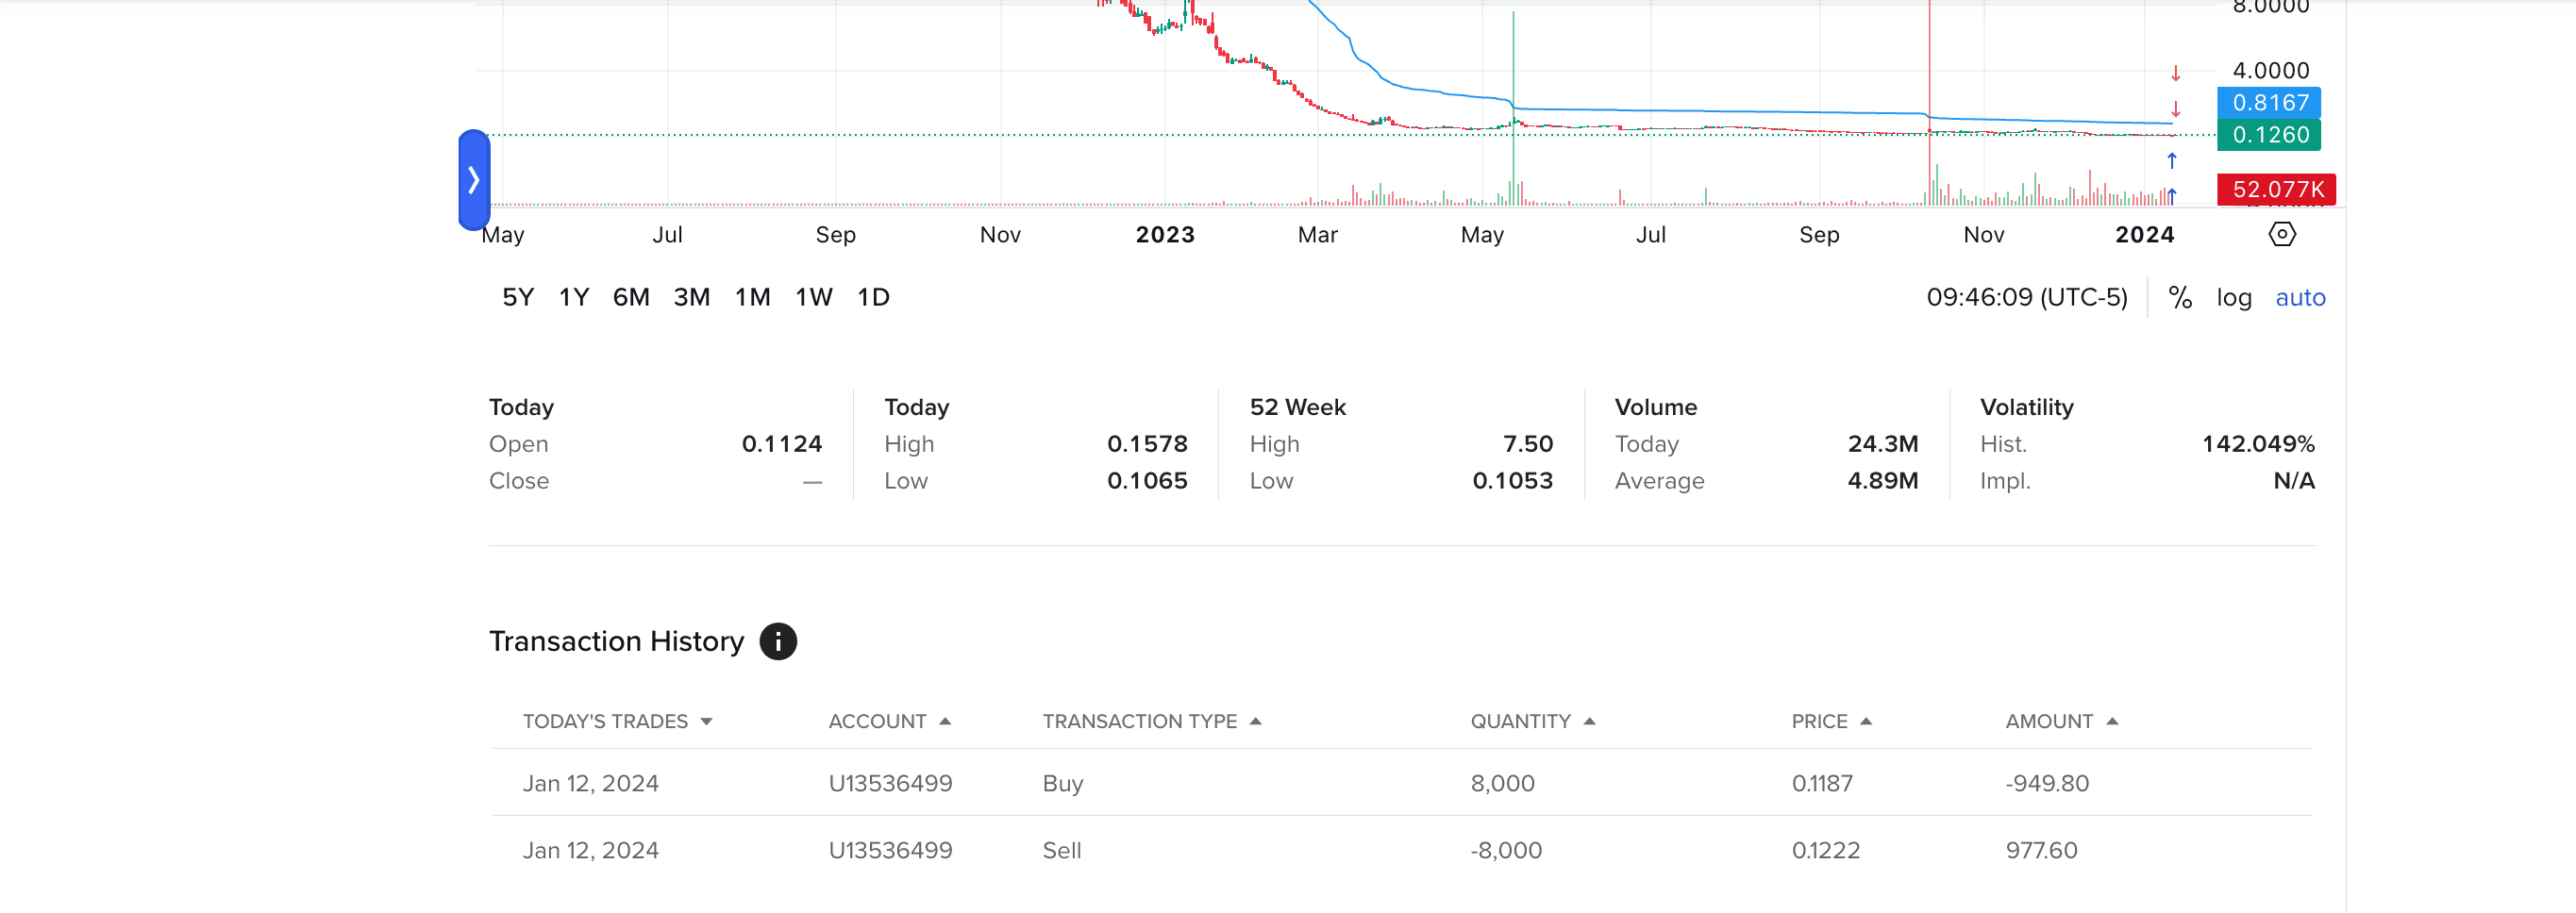Click Transaction History info icon
This screenshot has height=913, width=2576.
(777, 641)
